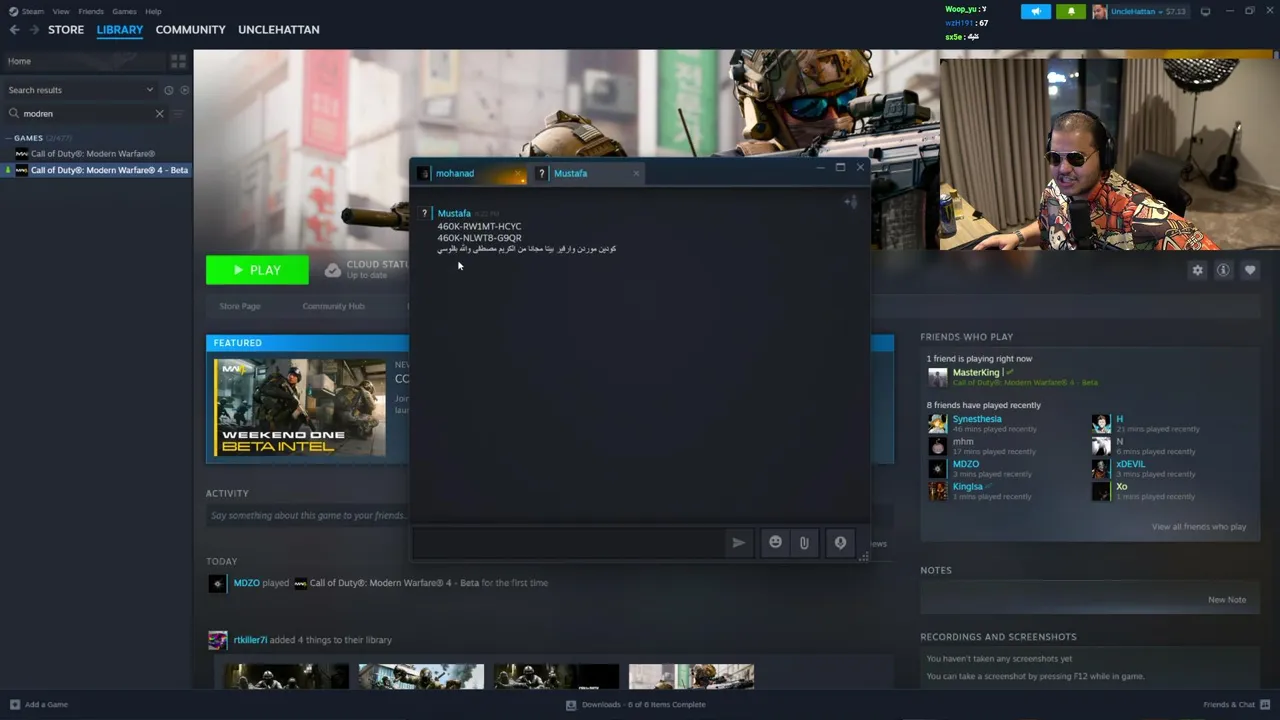
Task: Invite a friend to the Mustafa chat
Action: (x=851, y=202)
